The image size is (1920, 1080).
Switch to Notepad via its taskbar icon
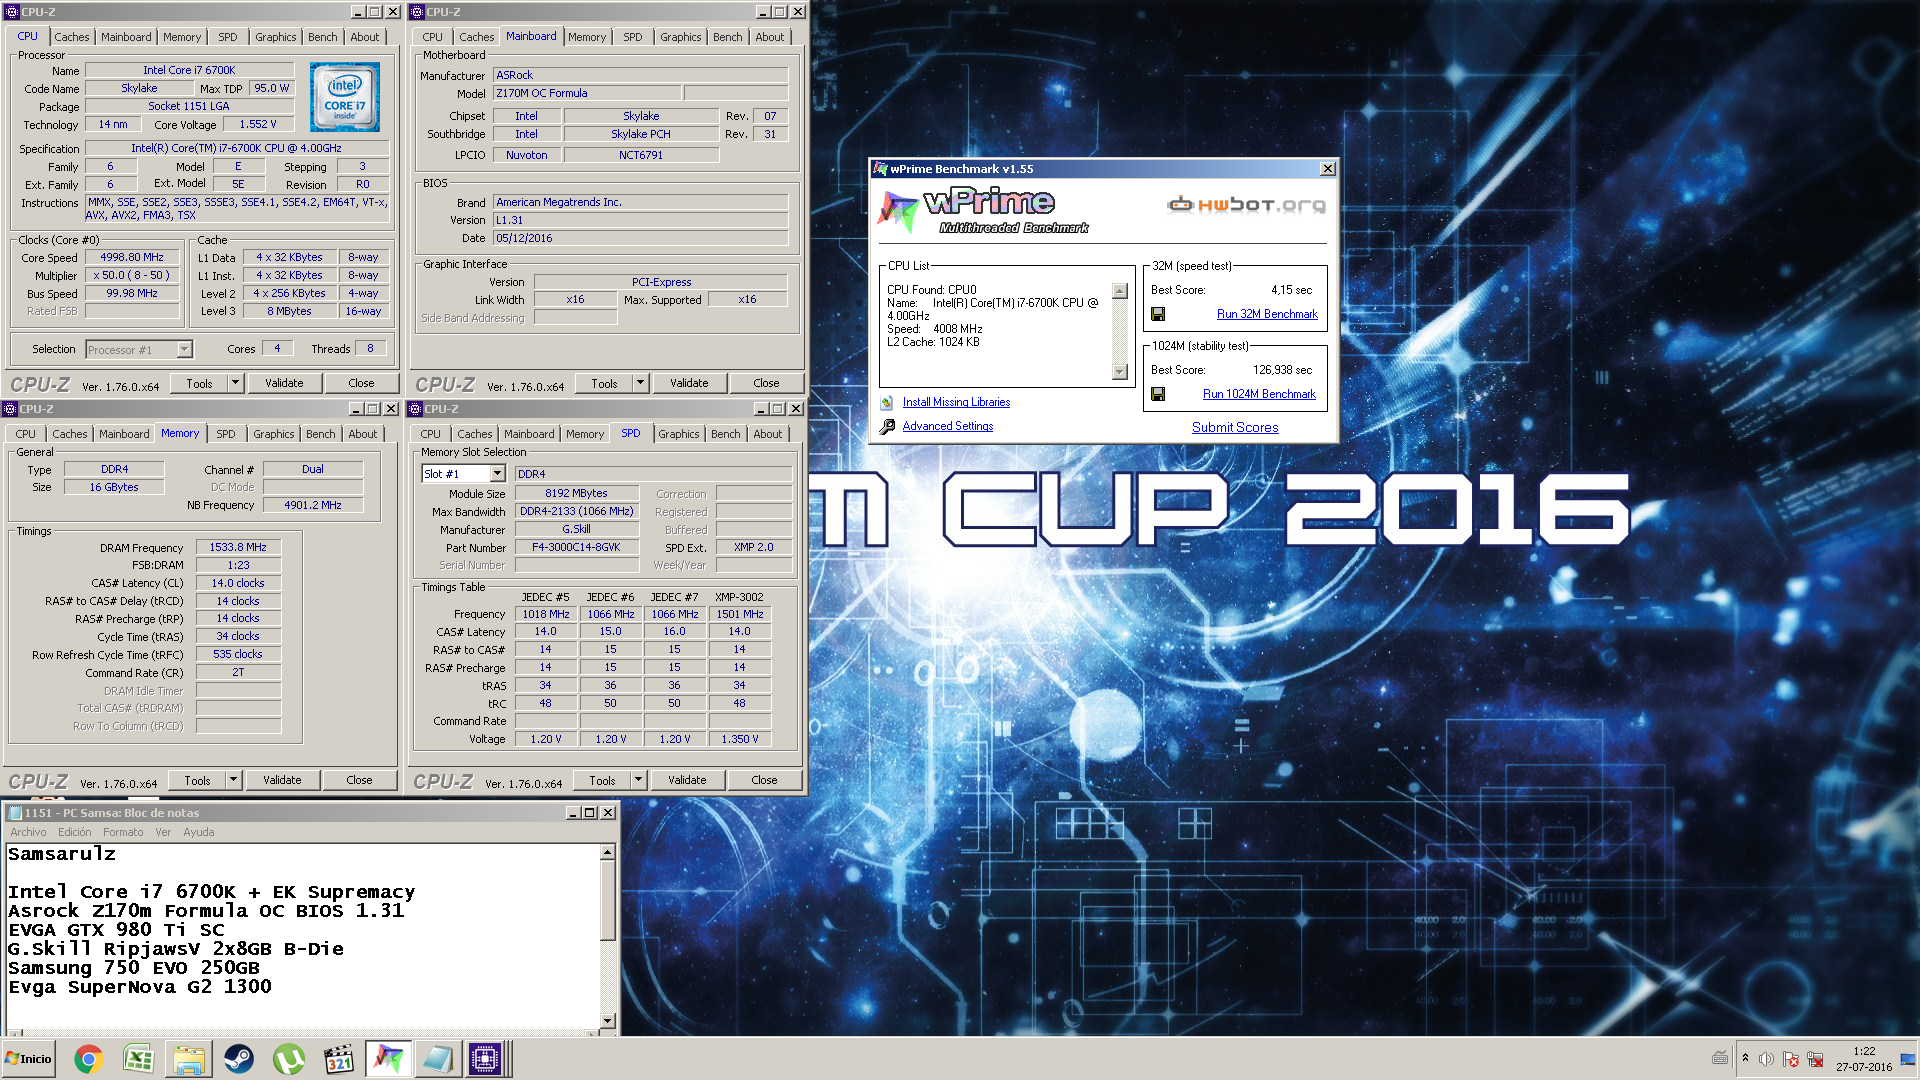[x=437, y=1059]
